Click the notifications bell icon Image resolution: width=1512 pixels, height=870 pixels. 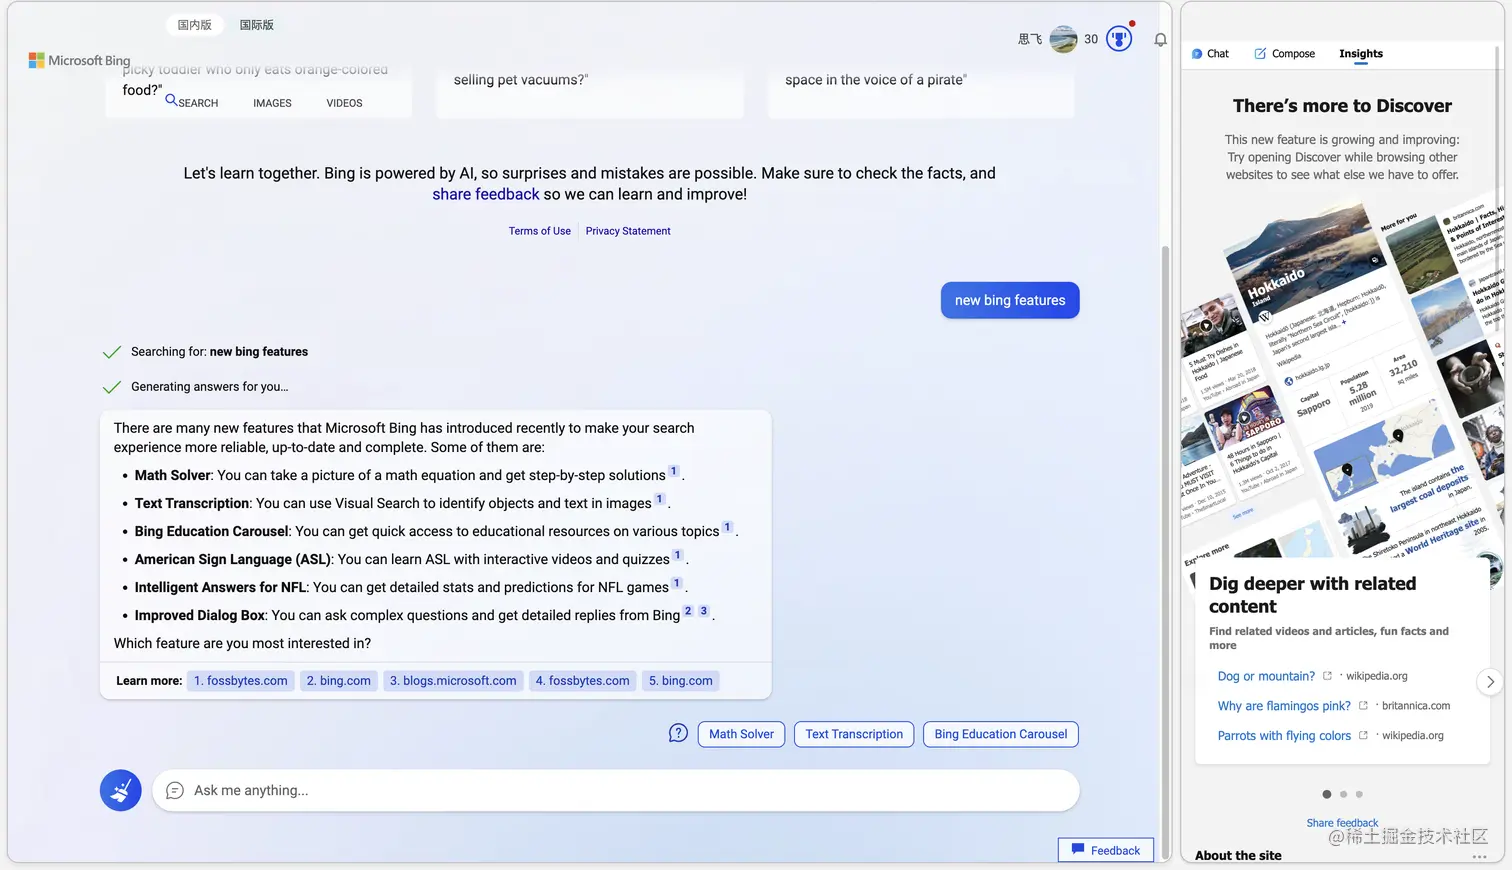(1160, 40)
